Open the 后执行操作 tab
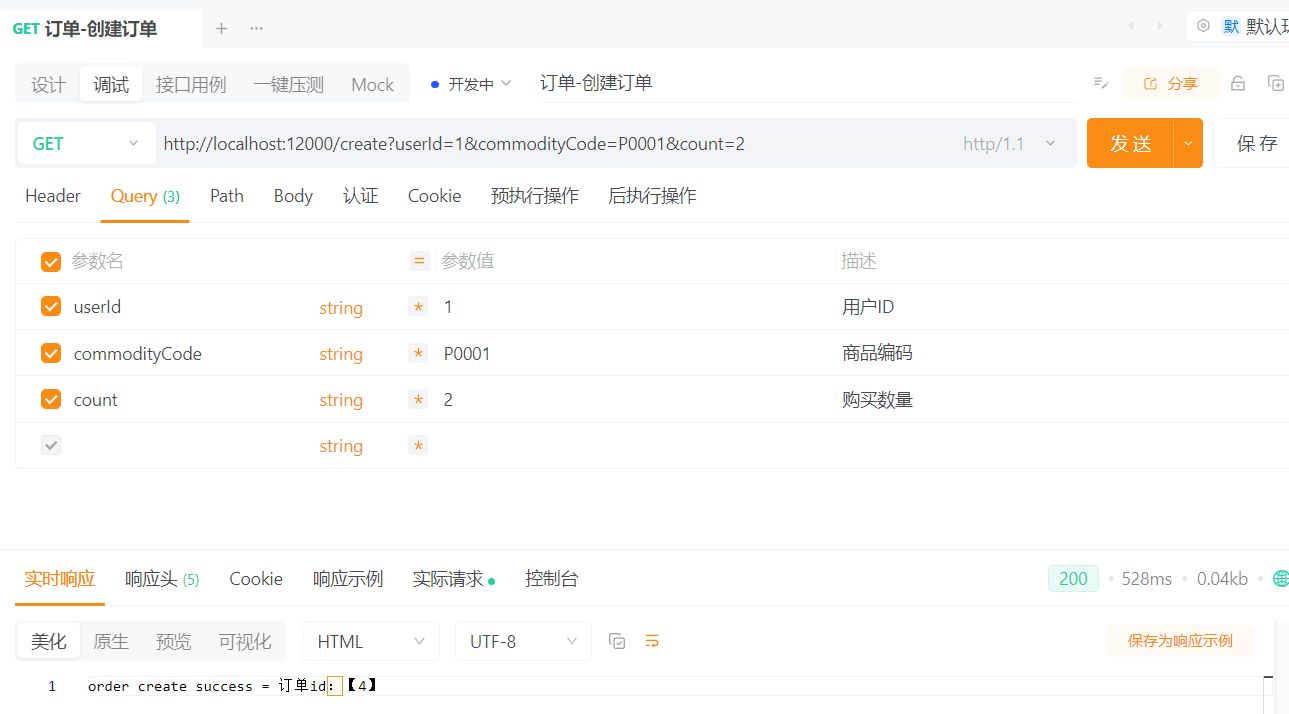Screen dimensions: 1289x714 [652, 196]
